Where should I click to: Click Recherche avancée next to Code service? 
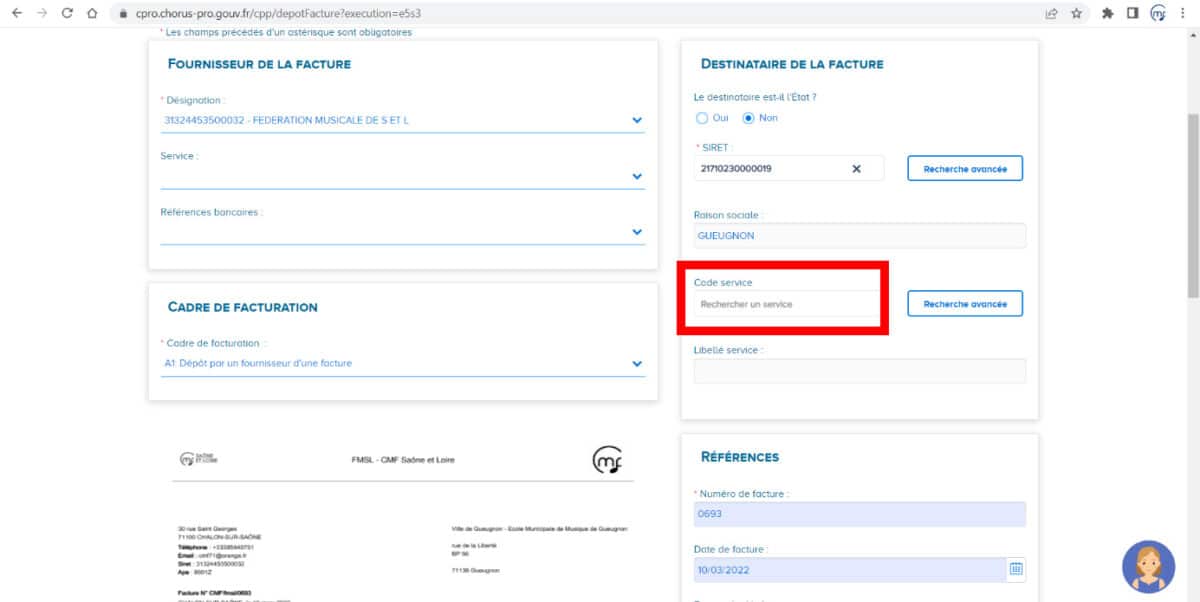(964, 303)
